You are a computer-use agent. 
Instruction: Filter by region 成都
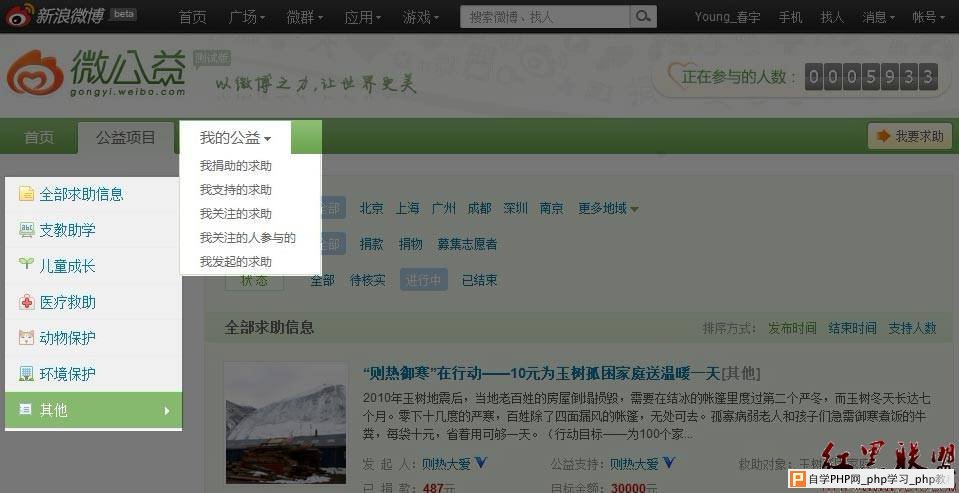(x=480, y=209)
